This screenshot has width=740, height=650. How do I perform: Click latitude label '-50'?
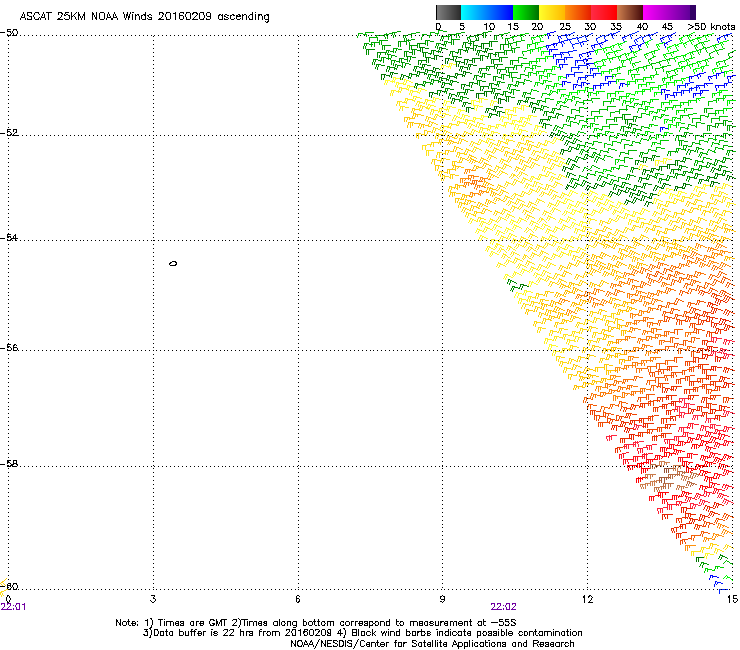[9, 33]
